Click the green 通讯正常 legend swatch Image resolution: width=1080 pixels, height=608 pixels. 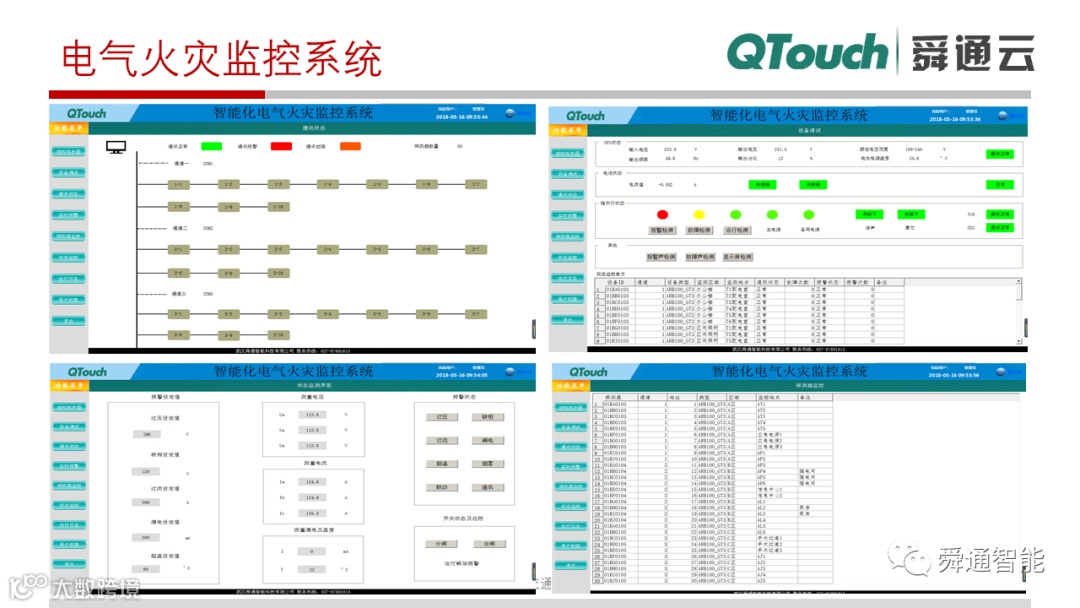[211, 146]
